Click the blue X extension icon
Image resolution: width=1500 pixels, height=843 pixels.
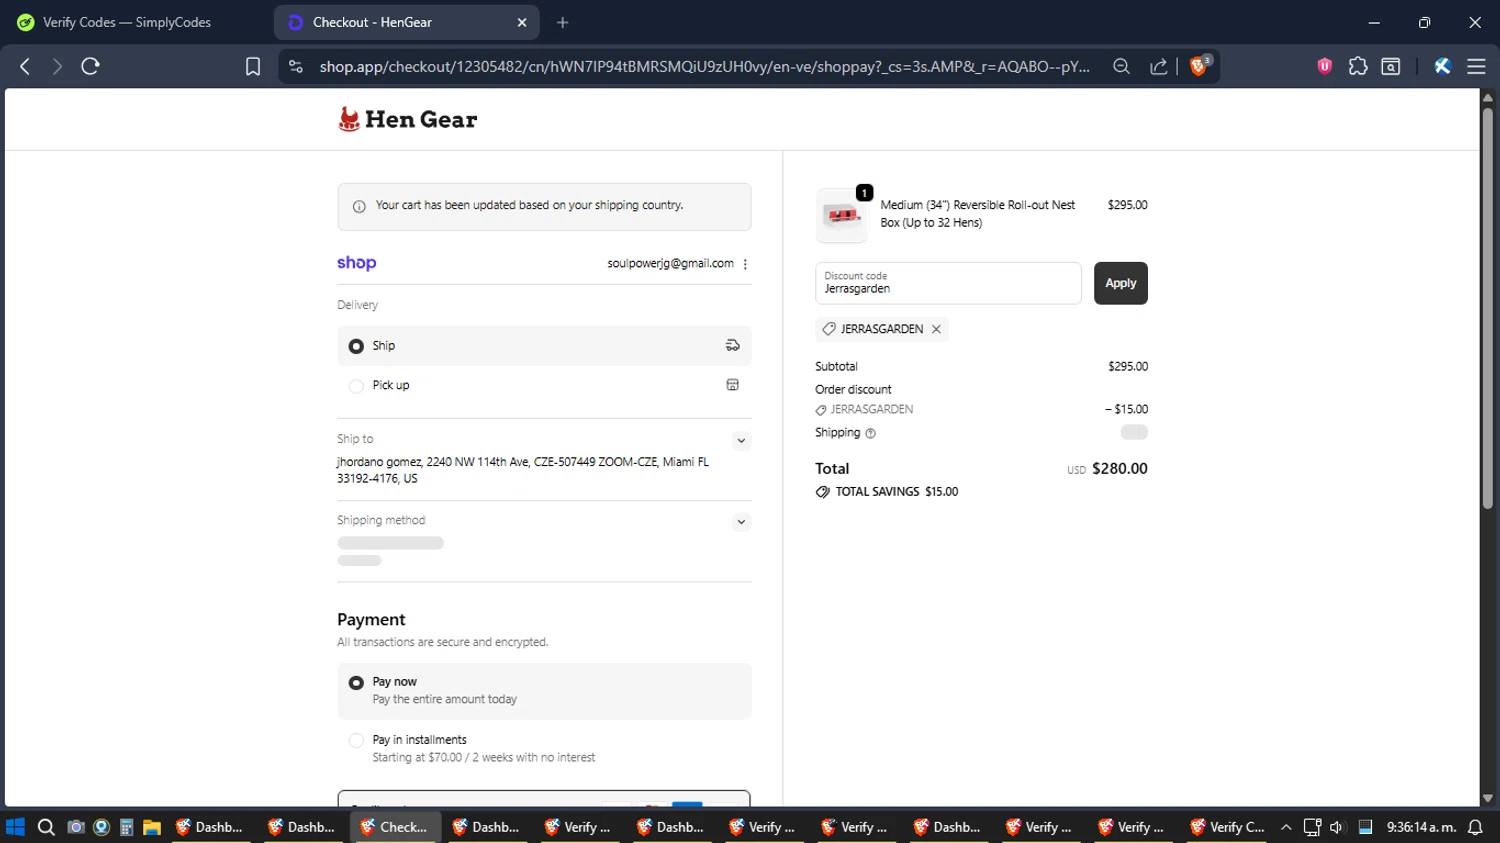tap(1442, 66)
